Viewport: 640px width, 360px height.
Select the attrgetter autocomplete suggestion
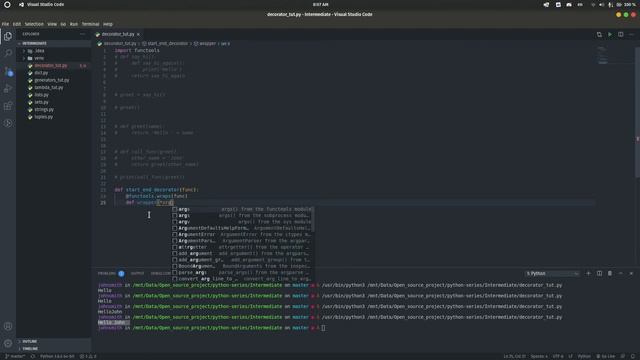242,247
